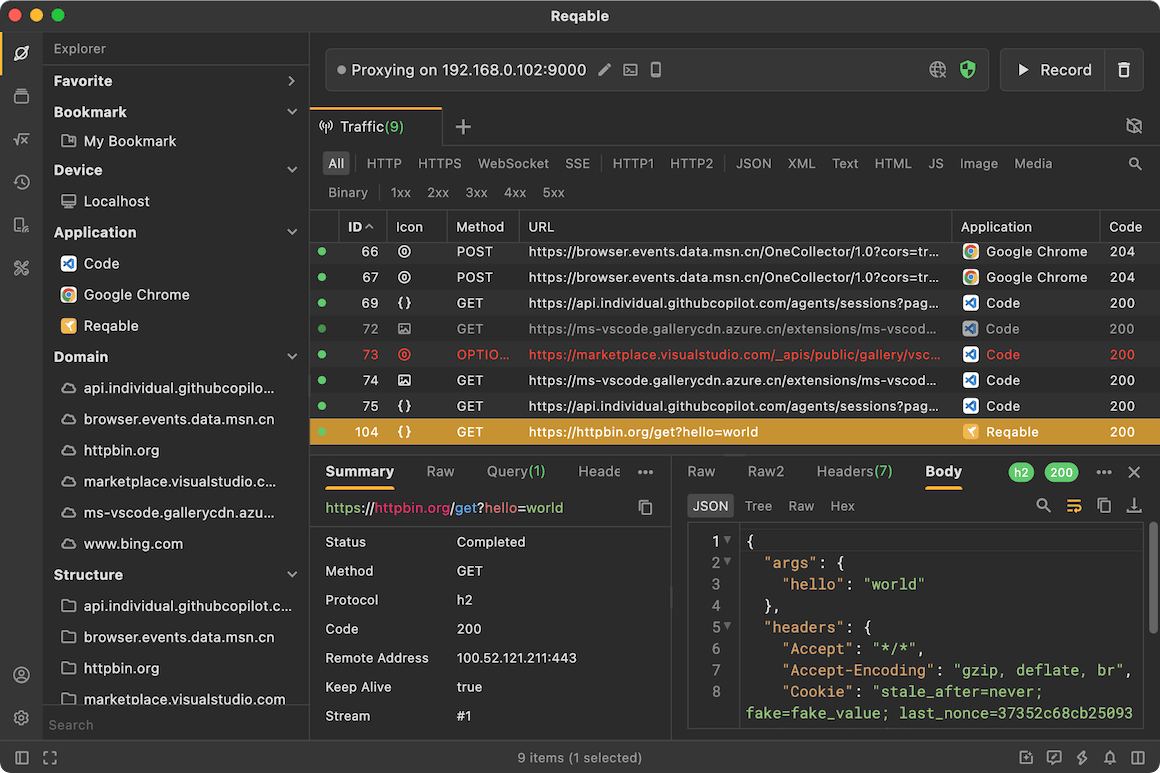This screenshot has height=773, width=1160.
Task: Select the httpbin.org domain entry
Action: coord(121,450)
